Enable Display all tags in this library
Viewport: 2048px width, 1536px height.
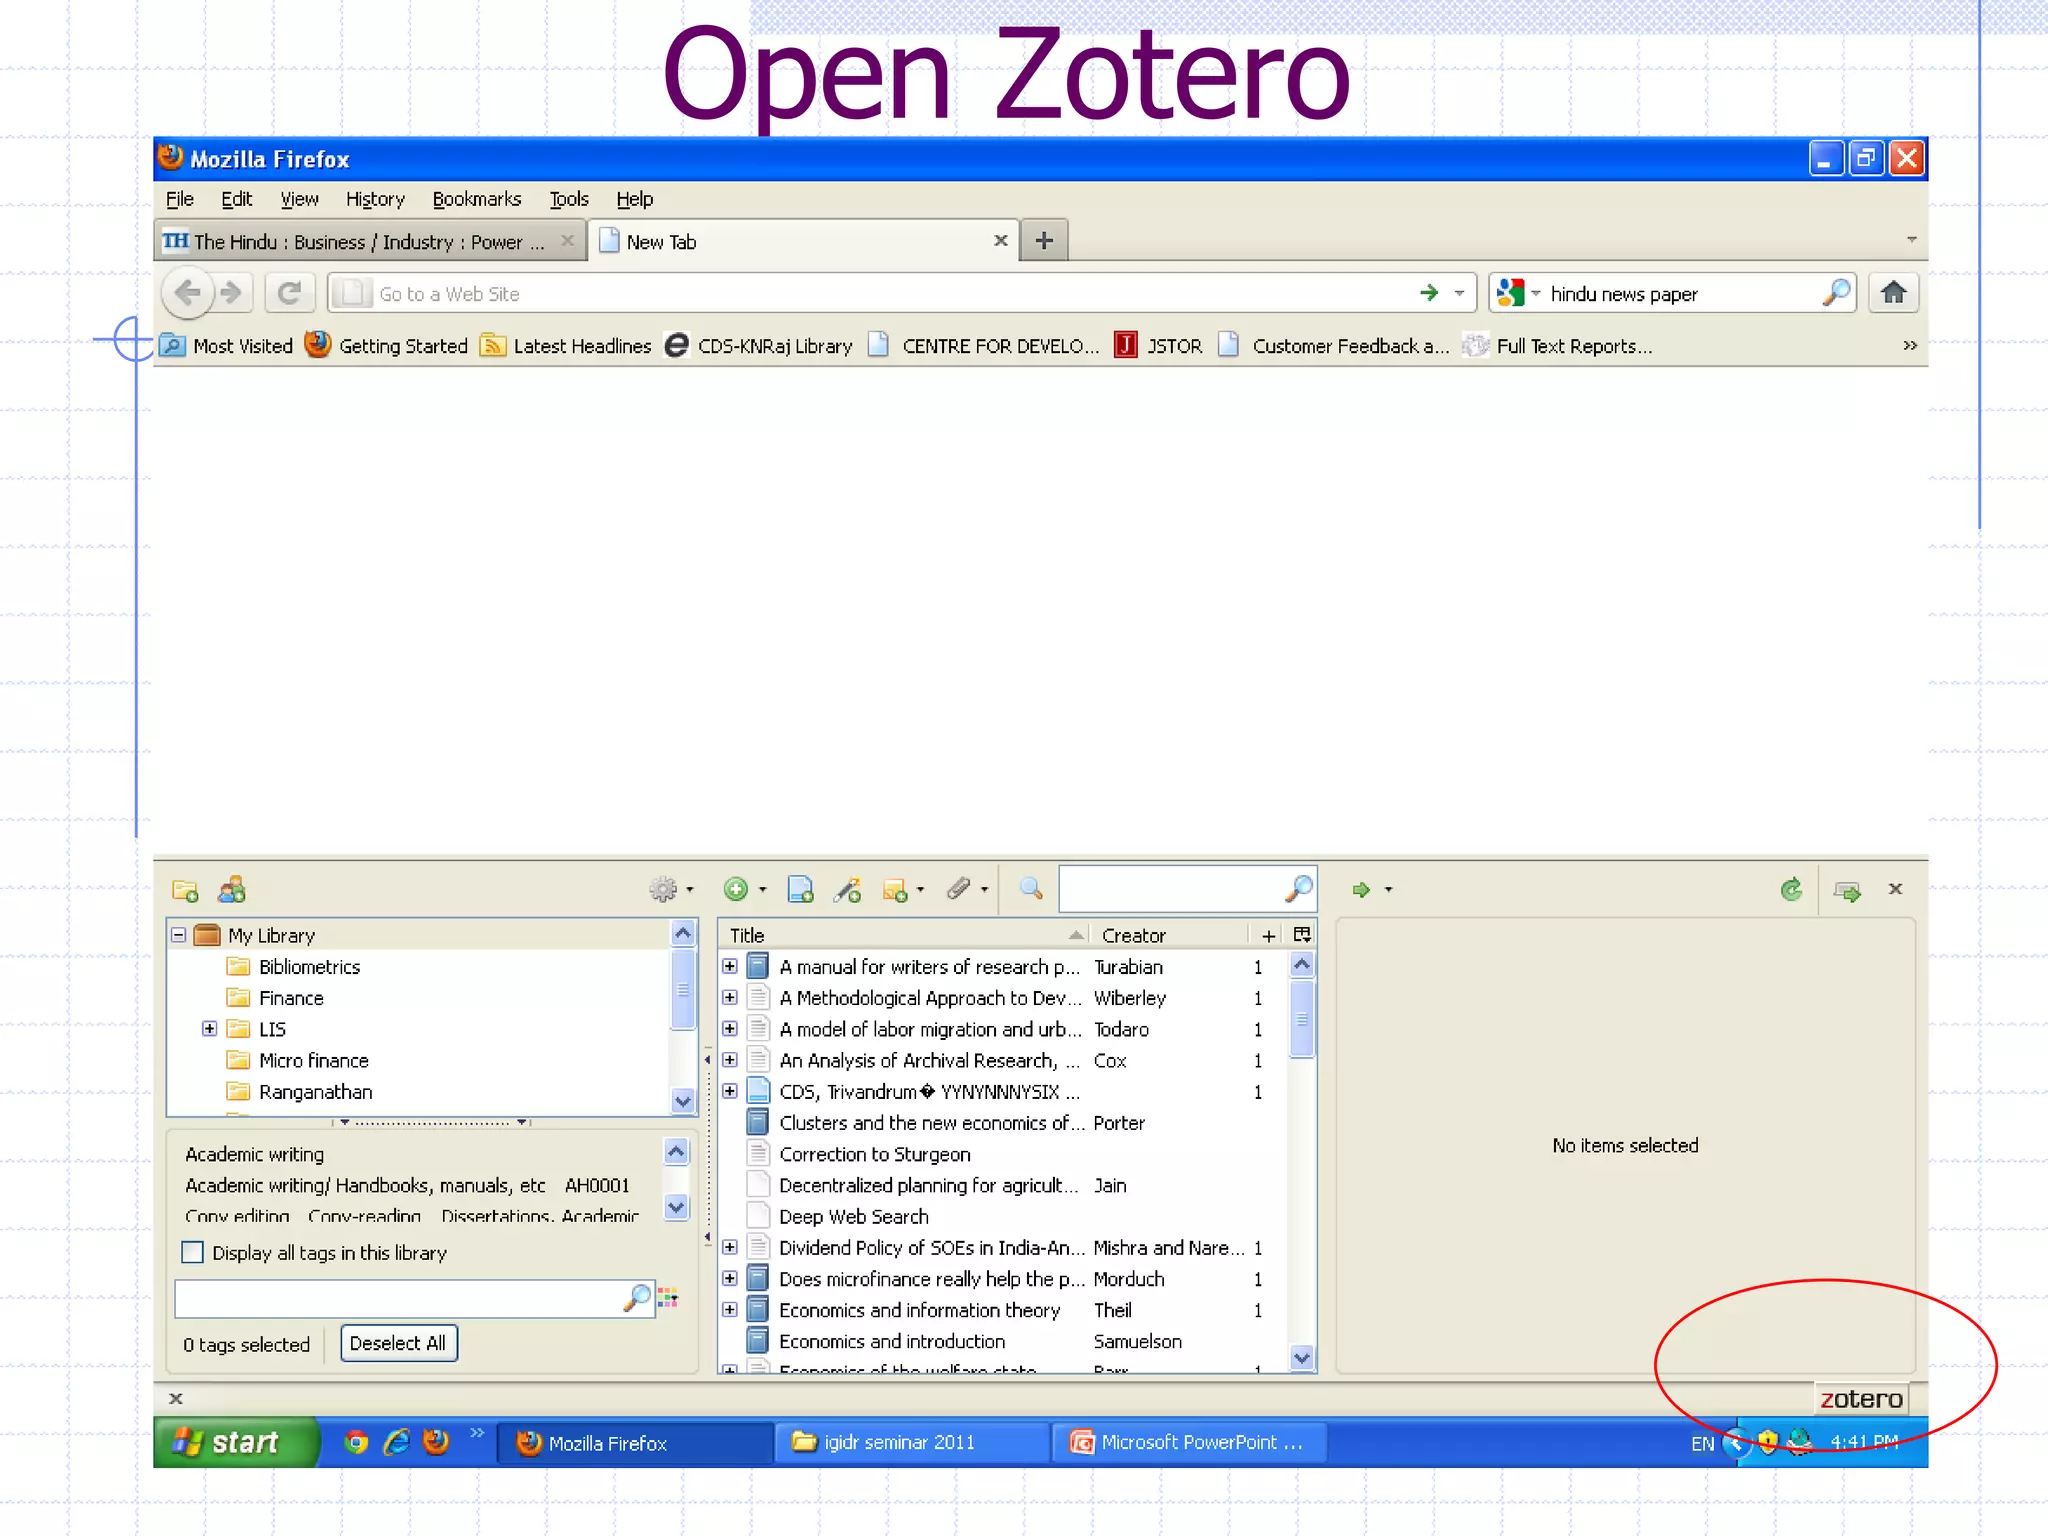(x=193, y=1253)
